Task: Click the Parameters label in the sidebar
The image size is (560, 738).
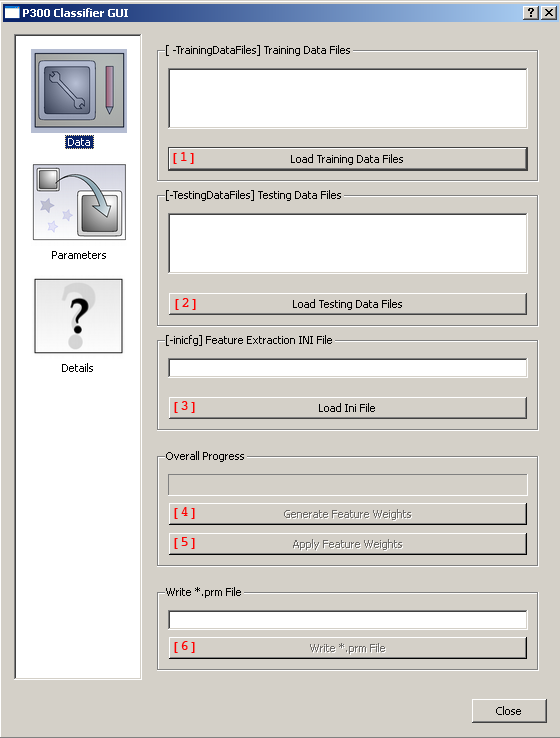Action: coord(79,255)
